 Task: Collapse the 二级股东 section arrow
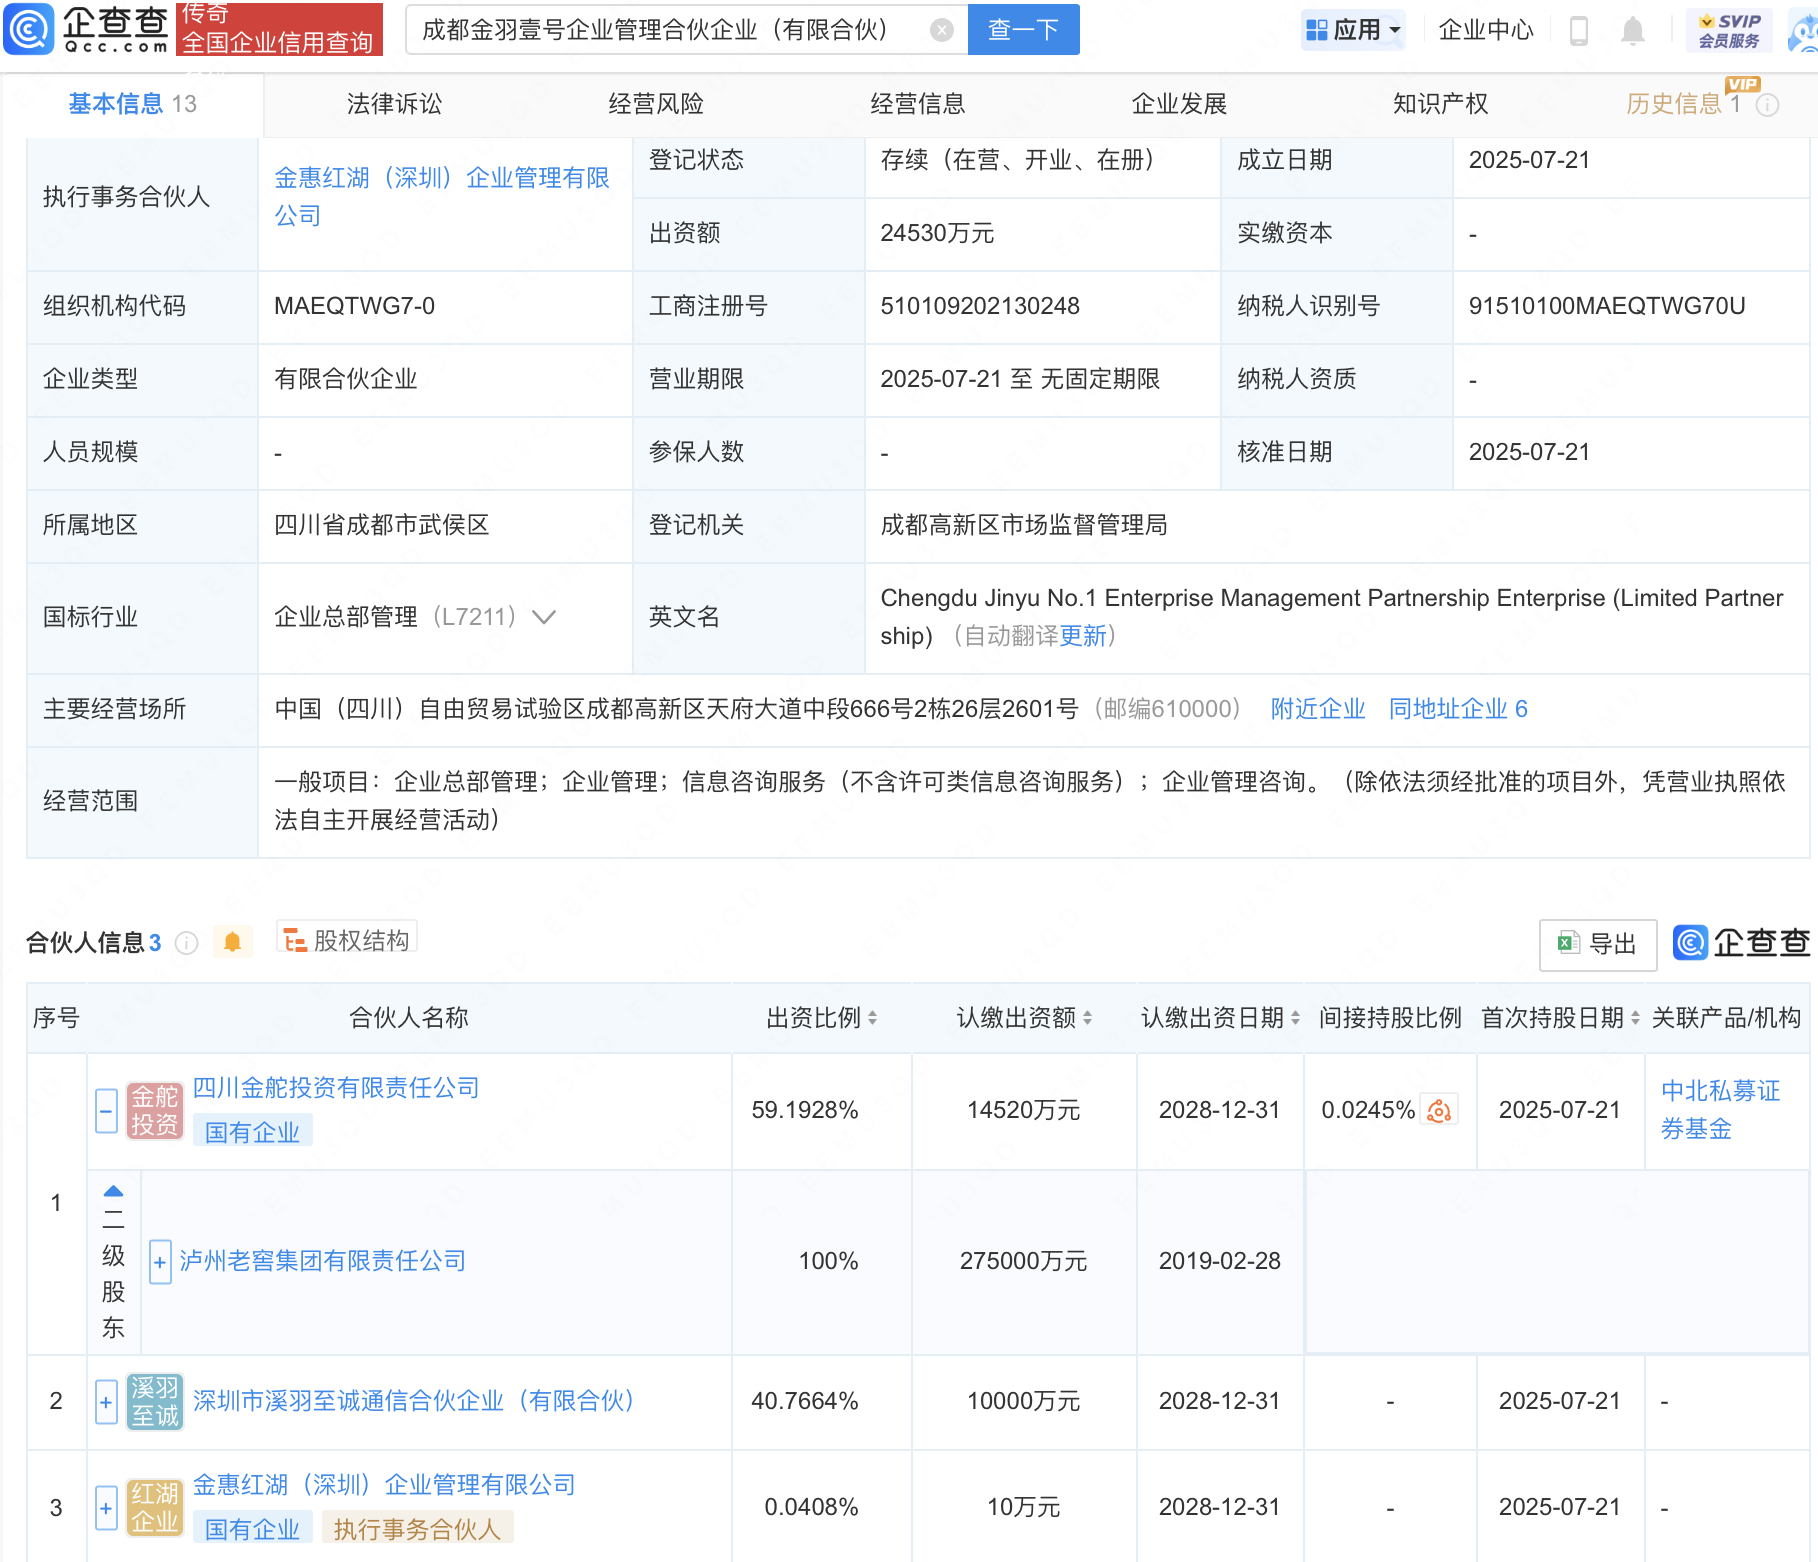coord(114,1191)
